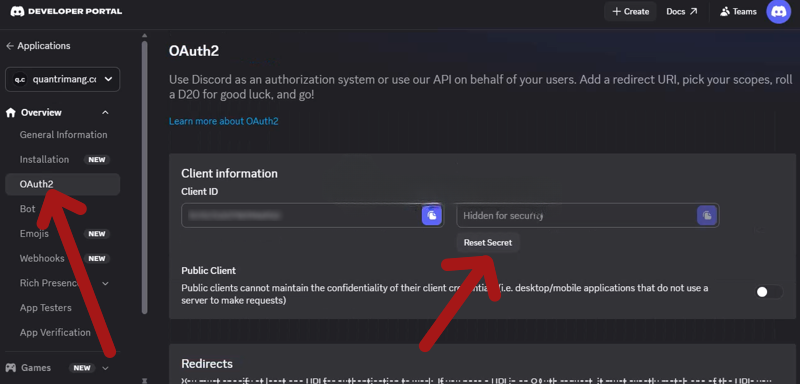Open App Verification page

coord(55,332)
